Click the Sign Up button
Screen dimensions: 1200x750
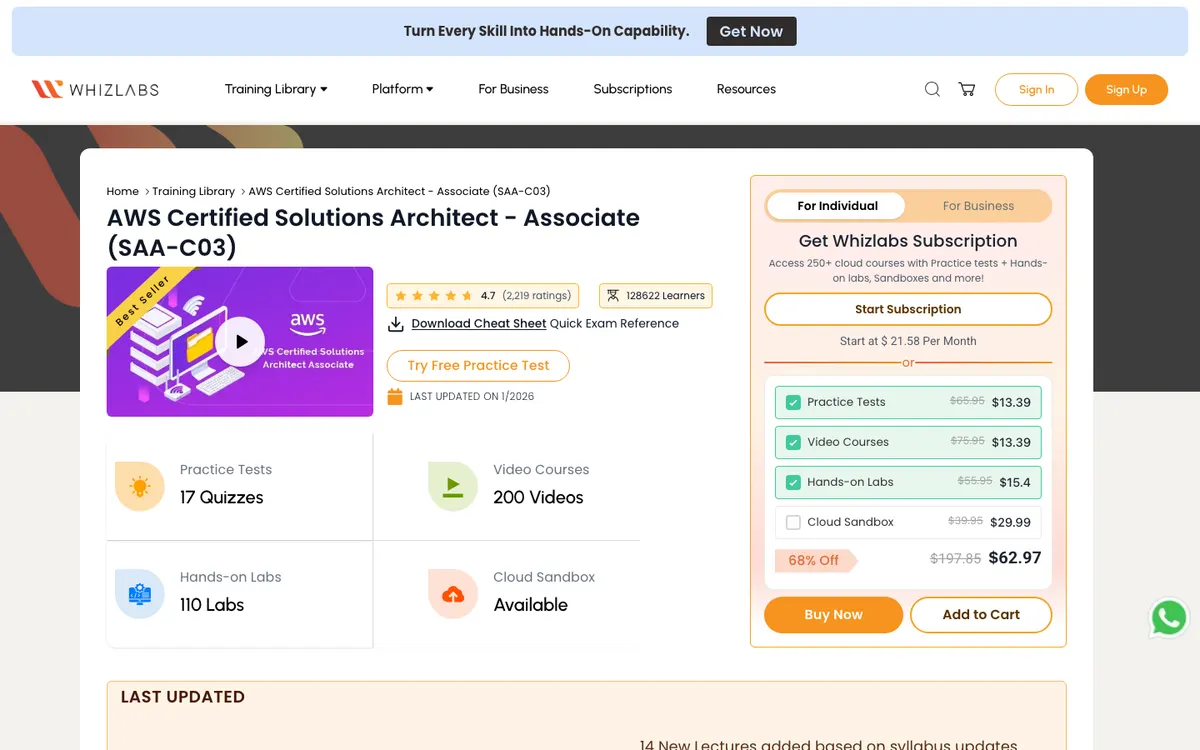coord(1126,89)
